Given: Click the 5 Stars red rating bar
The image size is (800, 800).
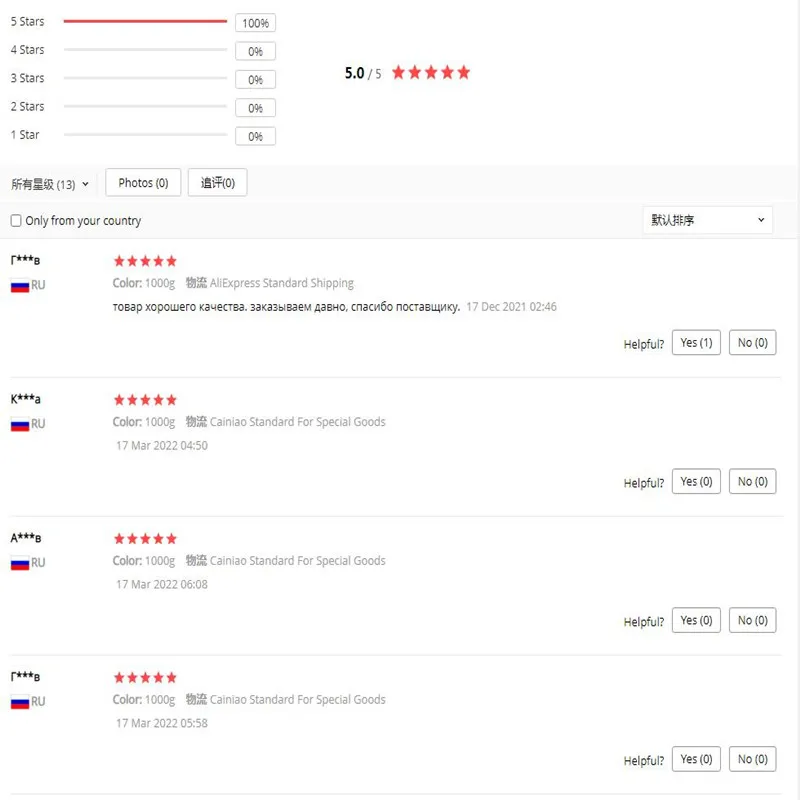Looking at the screenshot, I should (145, 21).
